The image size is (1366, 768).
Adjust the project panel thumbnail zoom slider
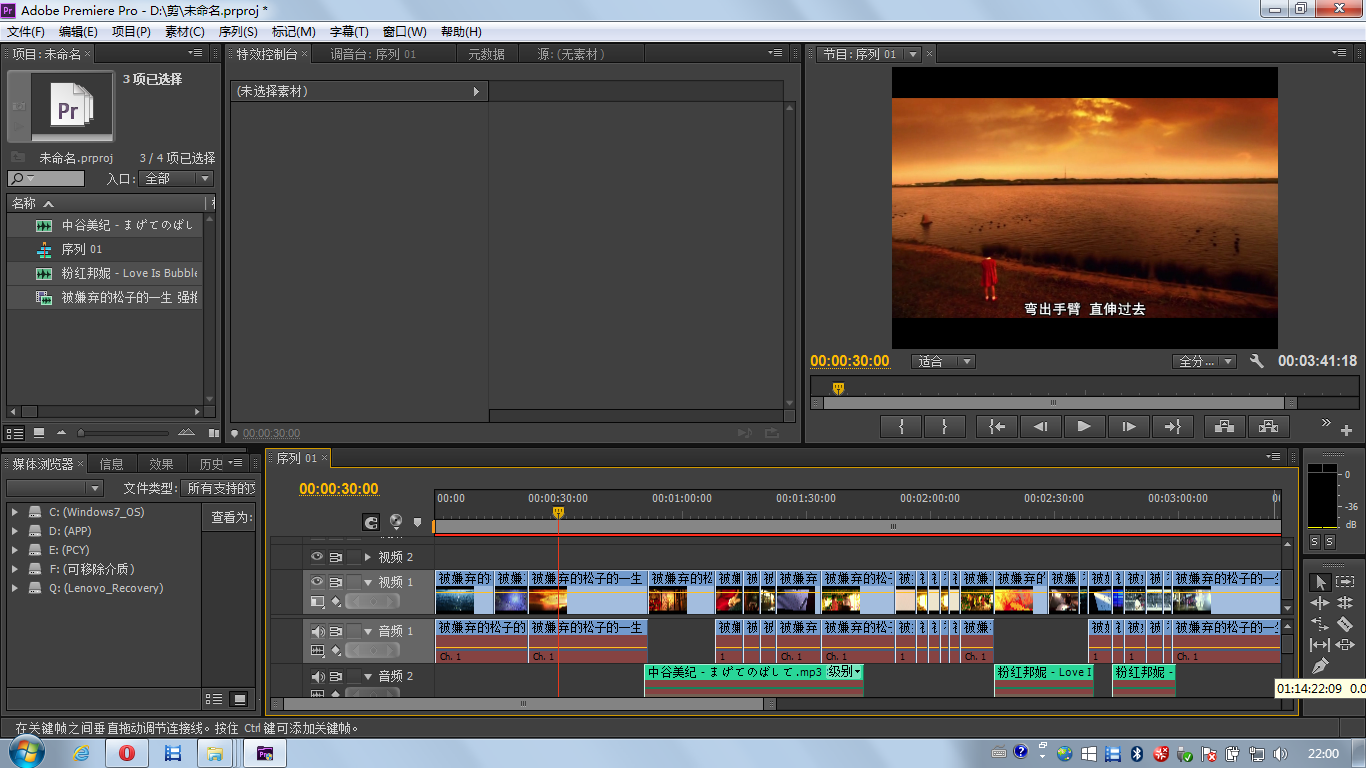pyautogui.click(x=81, y=433)
